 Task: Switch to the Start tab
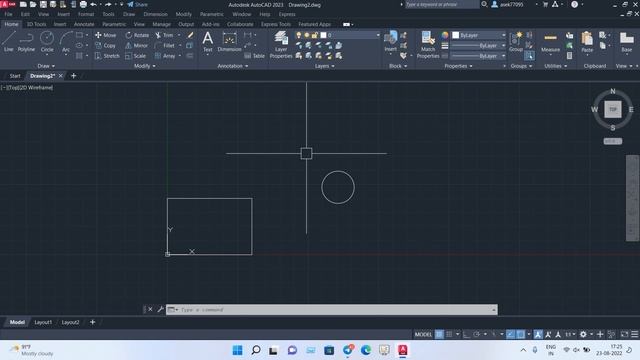coord(15,76)
